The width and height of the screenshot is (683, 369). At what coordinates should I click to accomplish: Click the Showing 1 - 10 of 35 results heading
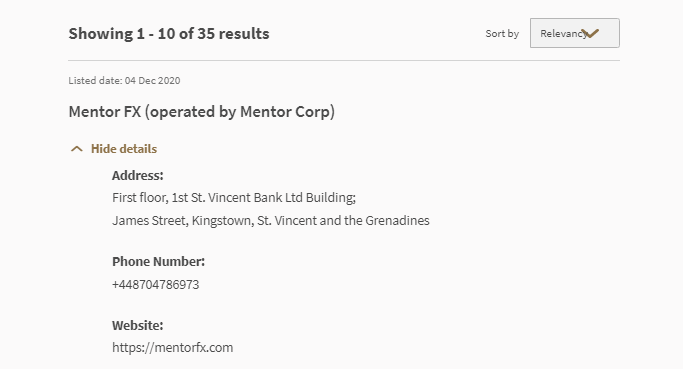click(x=169, y=34)
